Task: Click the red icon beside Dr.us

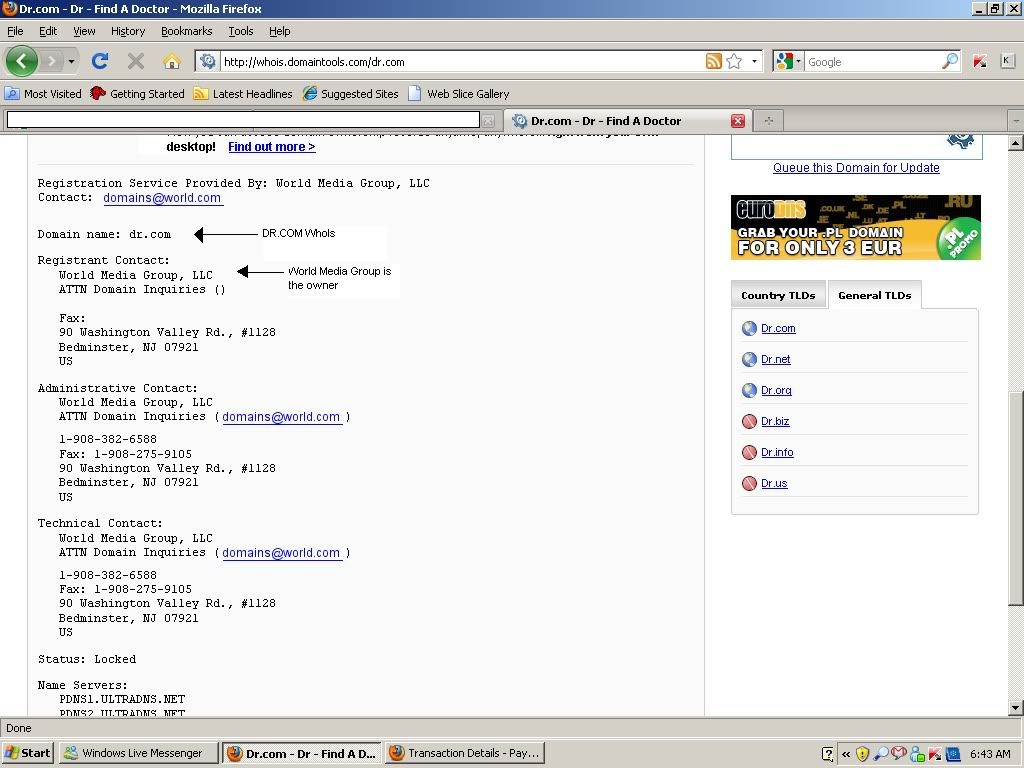Action: click(750, 483)
